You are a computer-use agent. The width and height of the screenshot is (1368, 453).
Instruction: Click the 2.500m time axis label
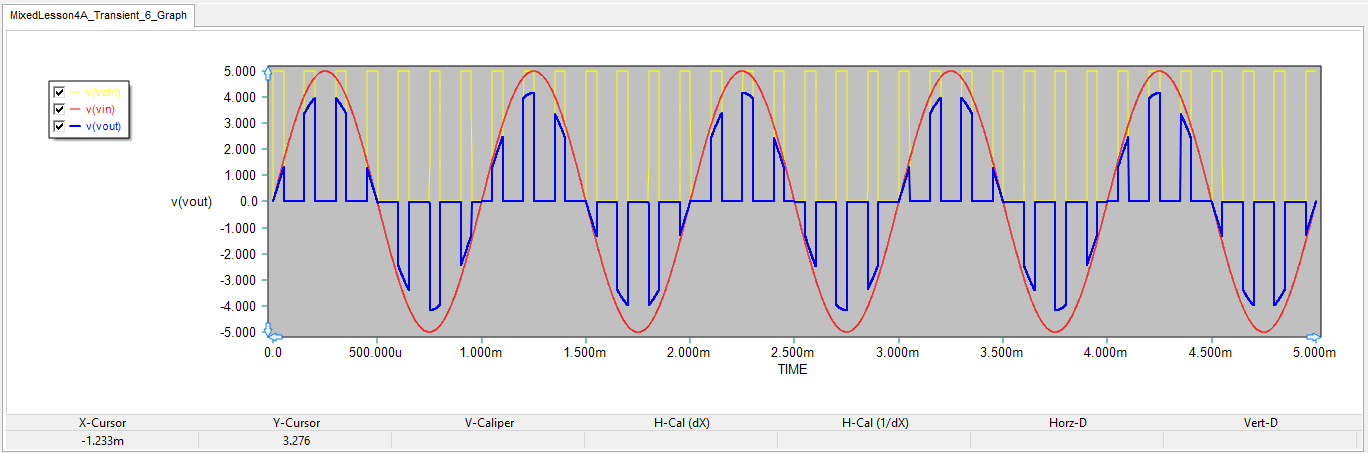tap(793, 353)
